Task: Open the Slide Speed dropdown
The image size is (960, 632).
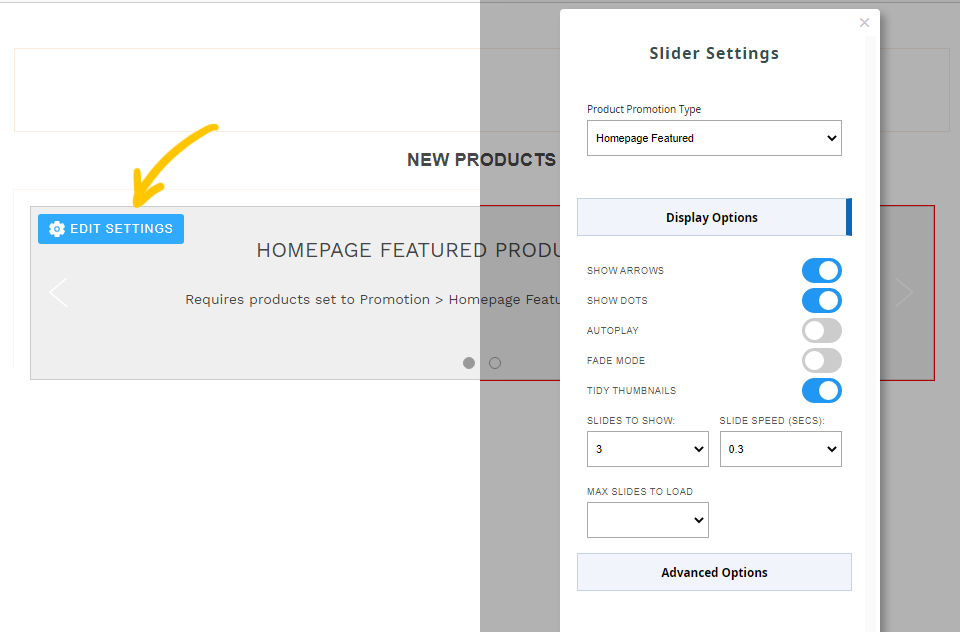Action: [780, 450]
